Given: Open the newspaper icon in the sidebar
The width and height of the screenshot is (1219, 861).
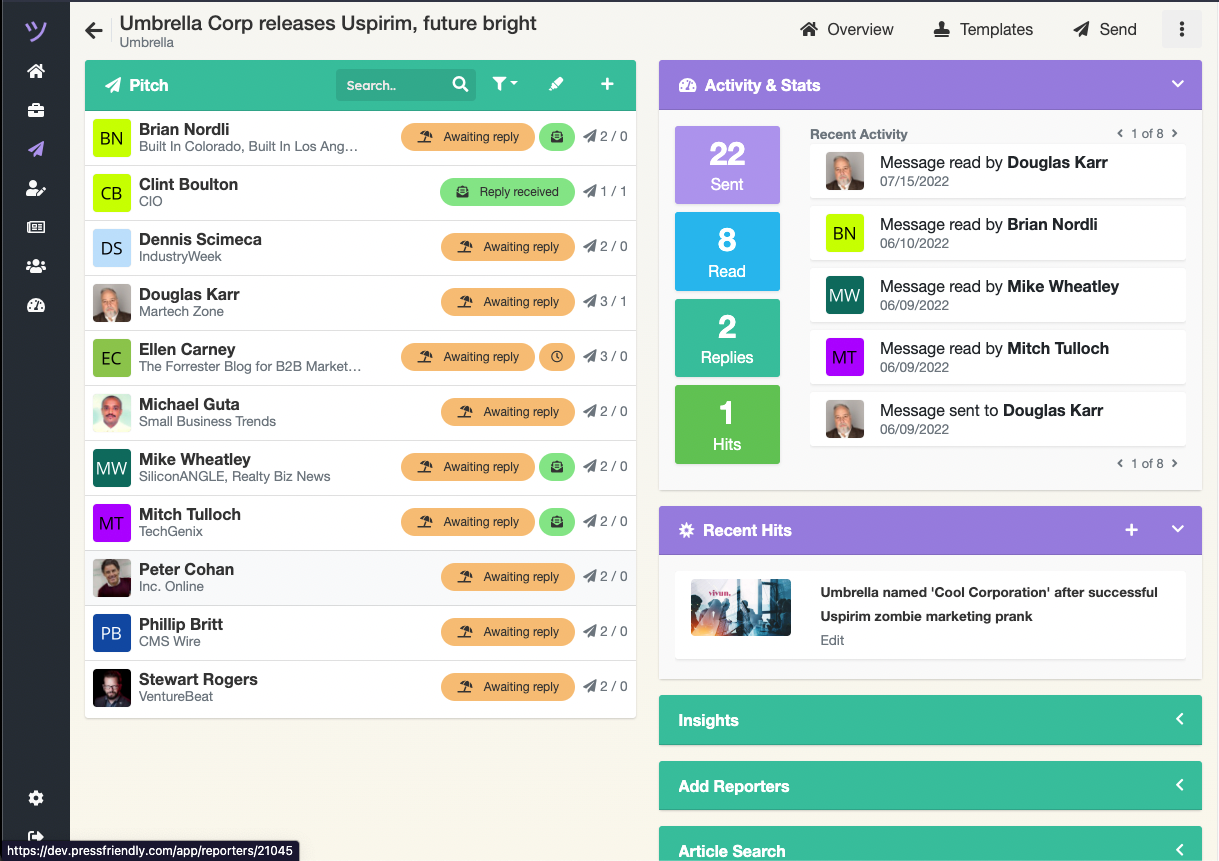Looking at the screenshot, I should 36,227.
